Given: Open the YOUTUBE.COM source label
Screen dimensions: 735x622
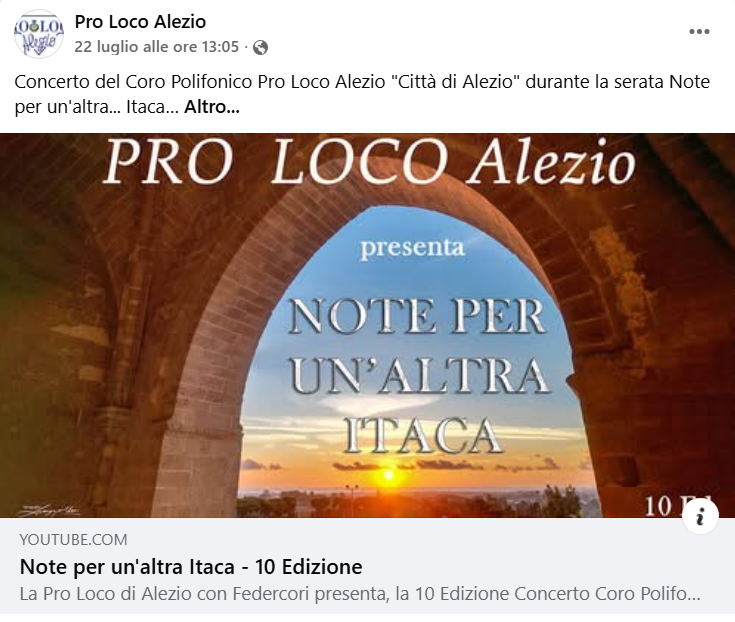Looking at the screenshot, I should (x=74, y=540).
